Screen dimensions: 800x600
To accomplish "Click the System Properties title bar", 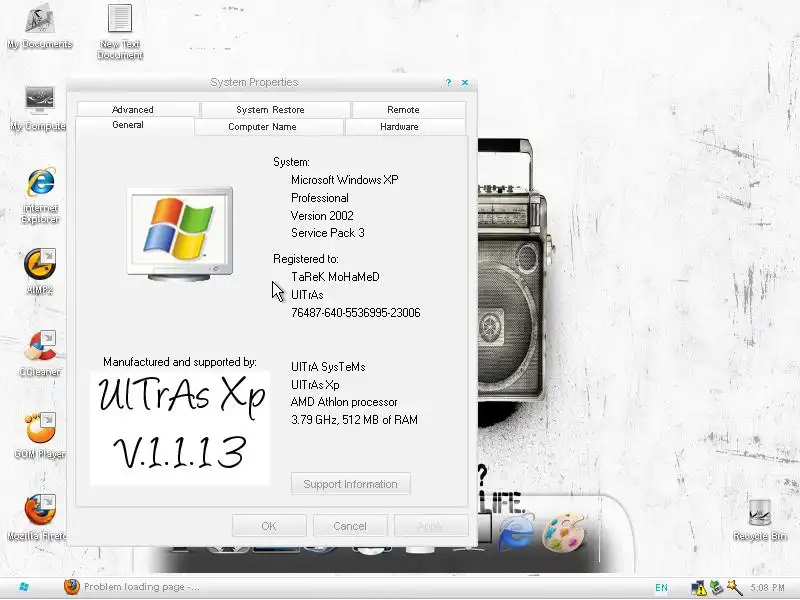I will pyautogui.click(x=254, y=83).
